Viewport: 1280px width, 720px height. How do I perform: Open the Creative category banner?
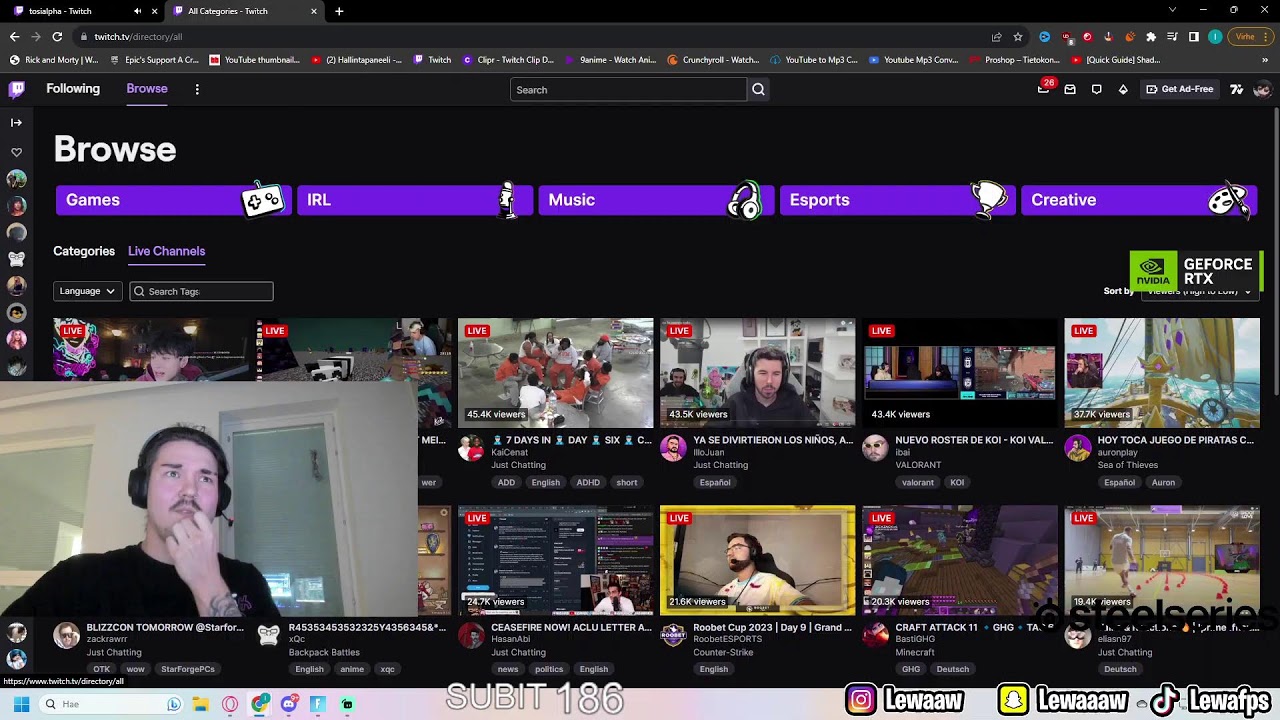pos(1139,200)
